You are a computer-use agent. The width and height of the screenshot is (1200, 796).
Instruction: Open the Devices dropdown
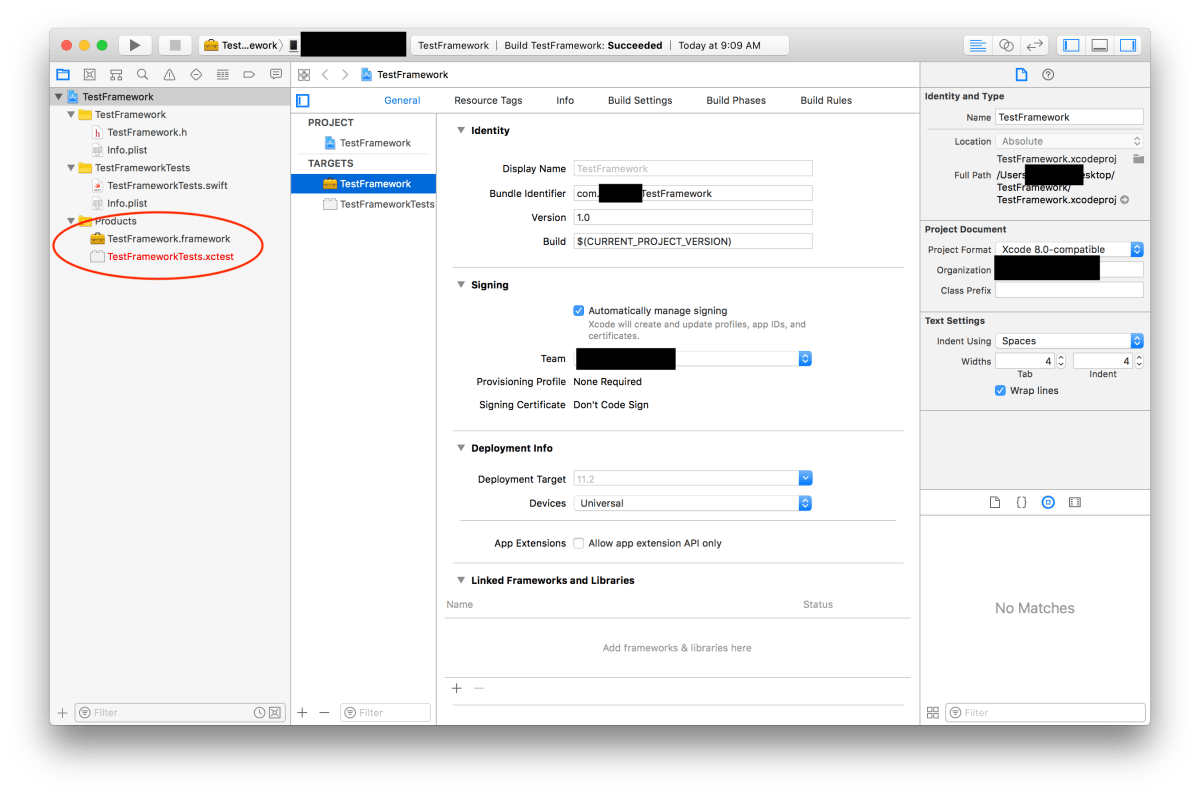click(x=693, y=503)
